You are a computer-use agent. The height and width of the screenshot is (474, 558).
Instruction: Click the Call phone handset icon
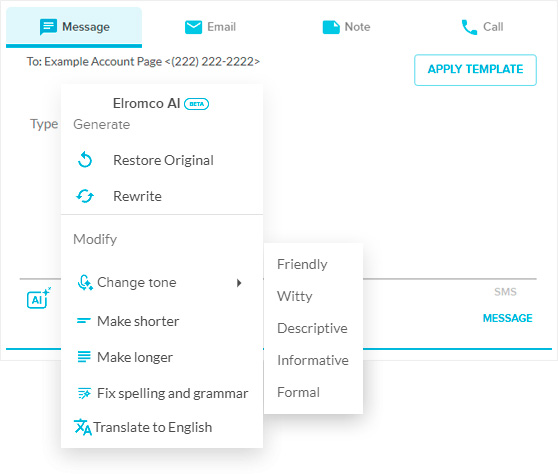(x=469, y=27)
